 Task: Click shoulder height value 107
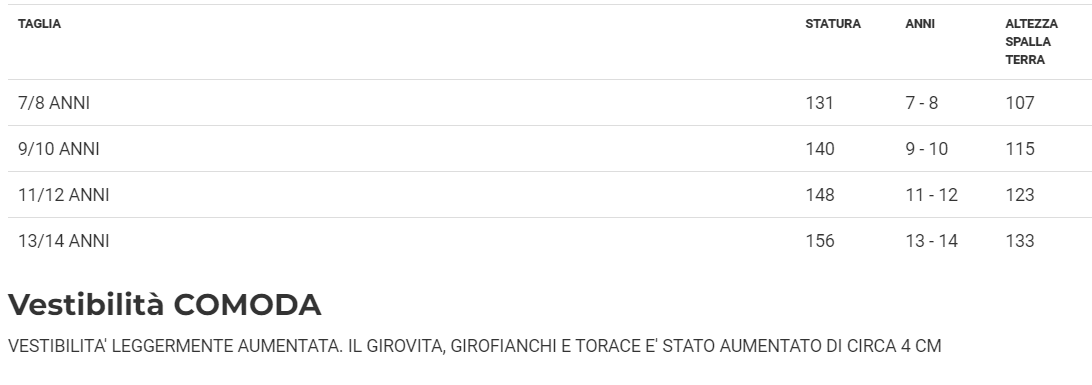1020,103
